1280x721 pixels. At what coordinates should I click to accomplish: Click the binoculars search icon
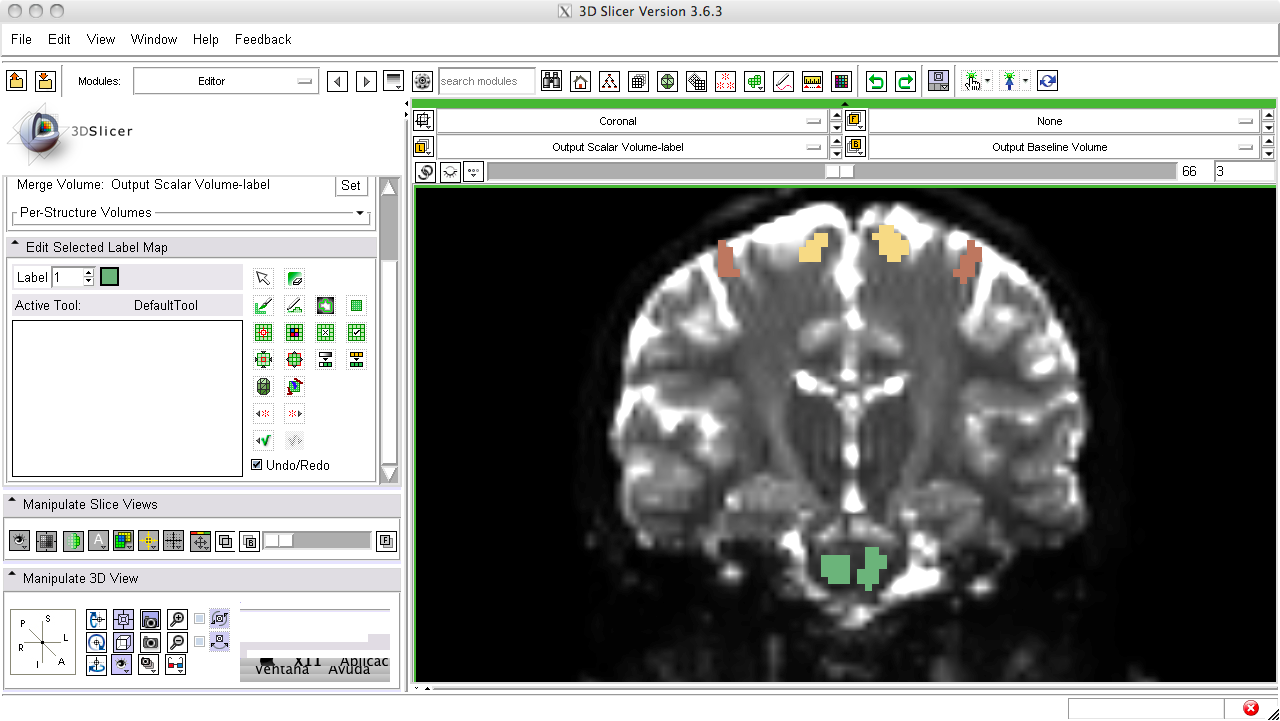(x=551, y=82)
